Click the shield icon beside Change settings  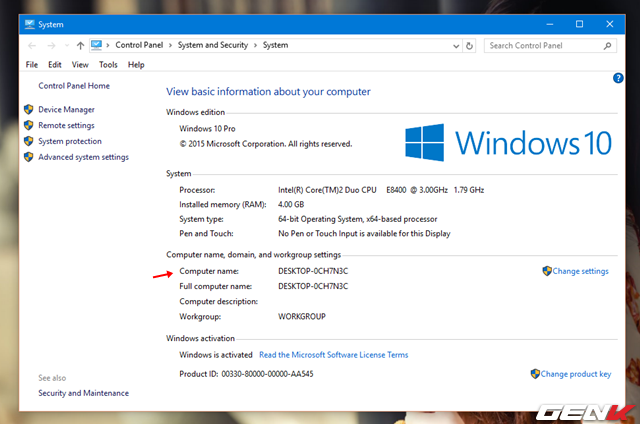click(547, 271)
